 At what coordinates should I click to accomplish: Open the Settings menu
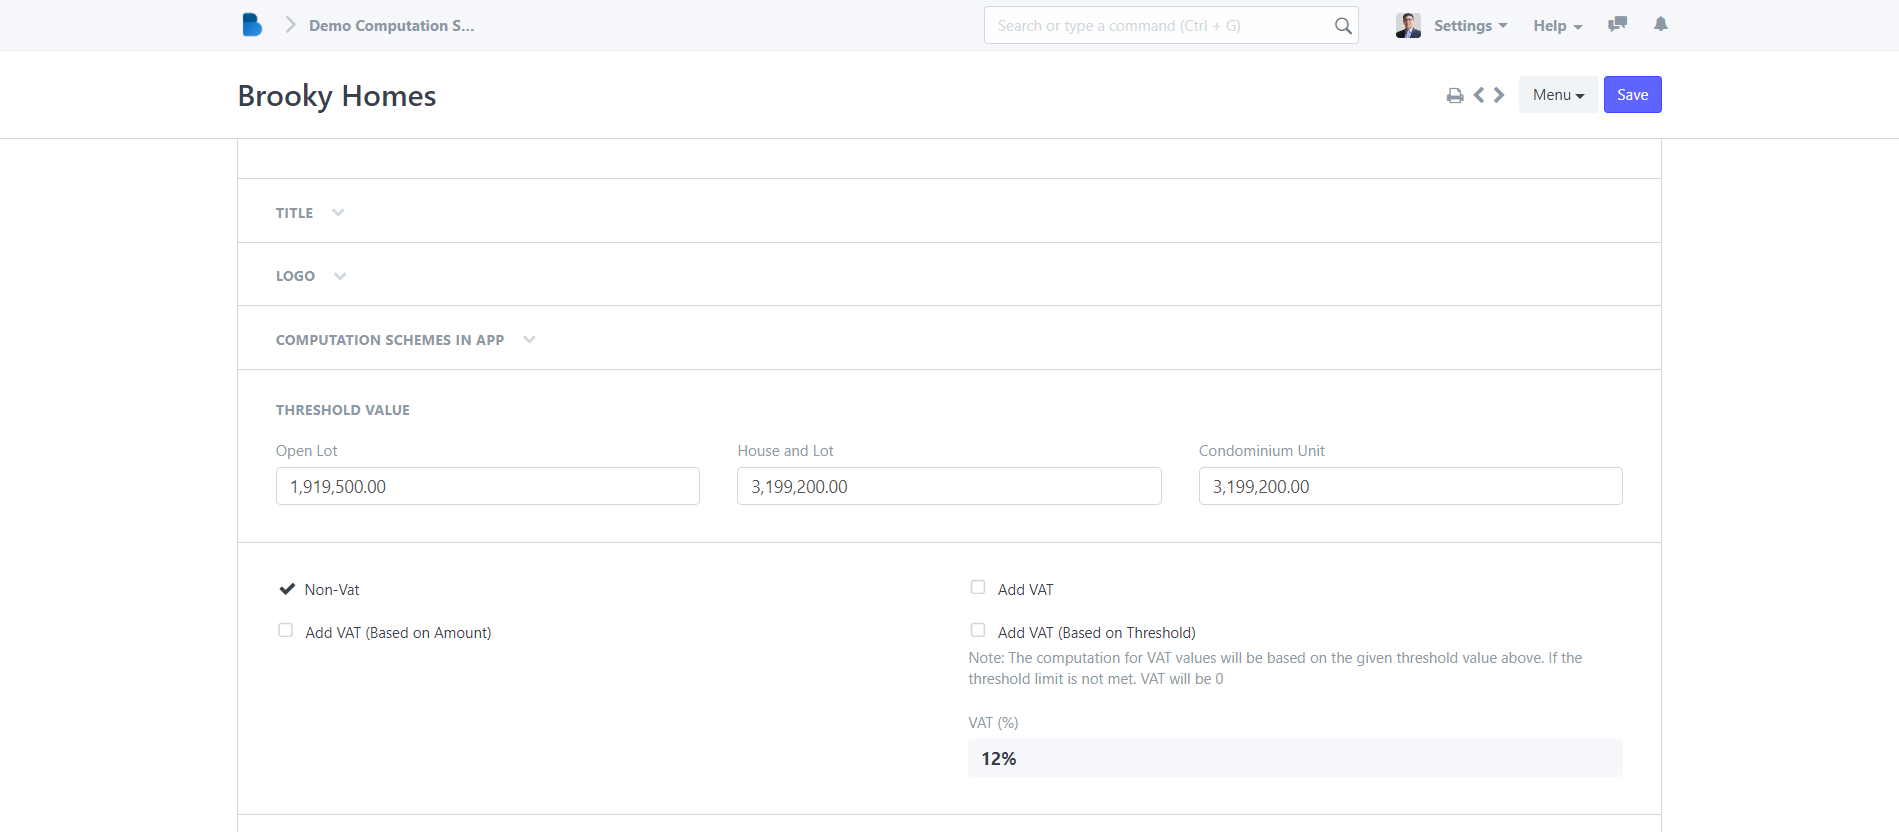1469,26
